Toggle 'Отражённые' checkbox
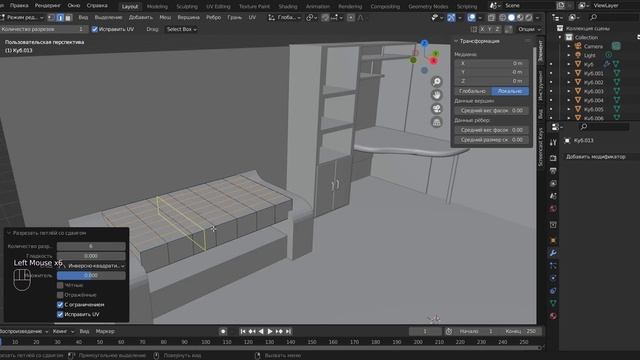Viewport: 640px width, 360px height. (60, 295)
